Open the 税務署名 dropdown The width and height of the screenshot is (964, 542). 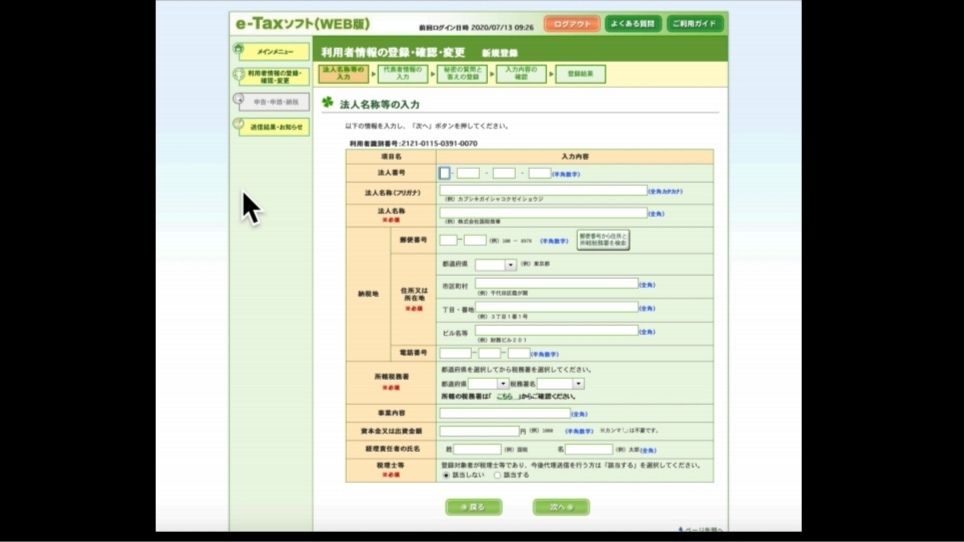(x=561, y=383)
